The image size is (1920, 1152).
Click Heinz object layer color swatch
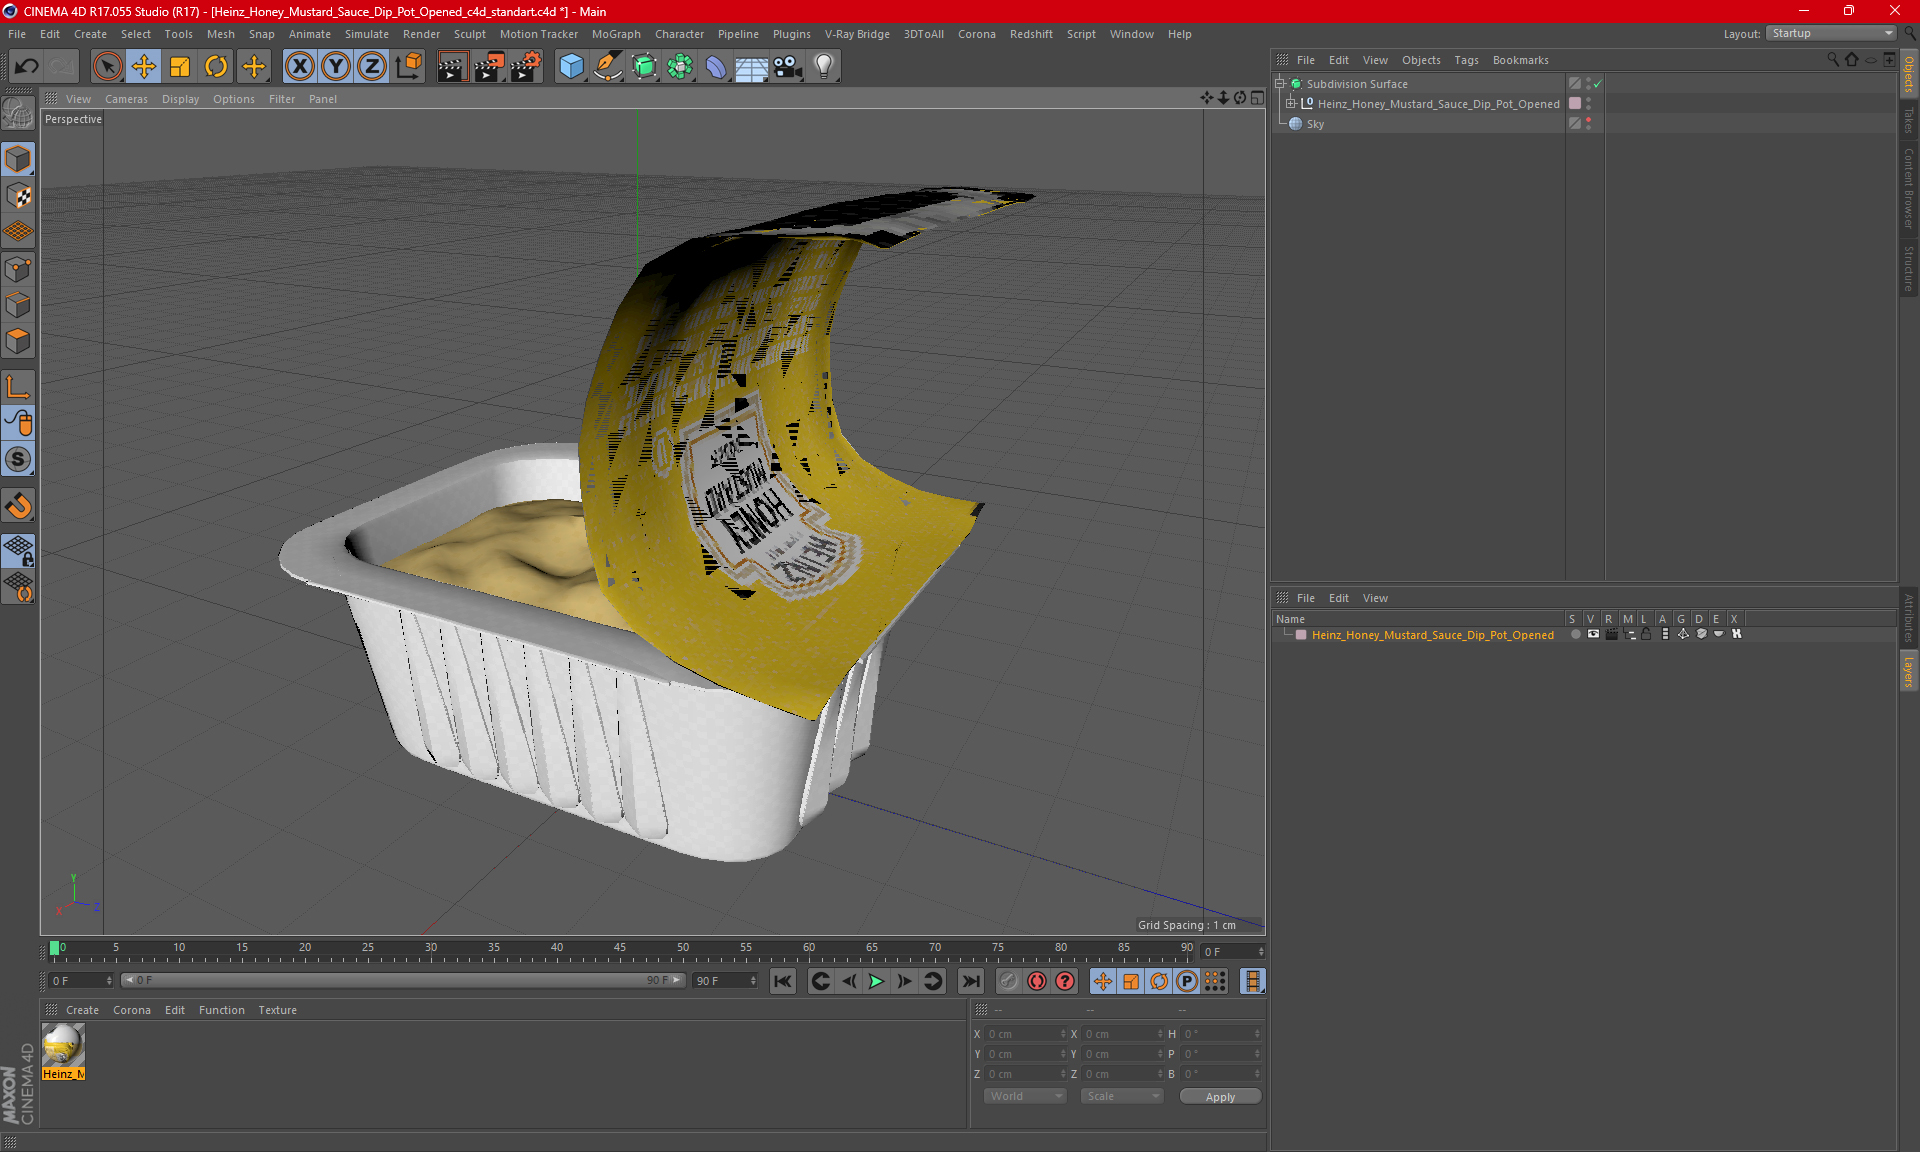(1575, 104)
